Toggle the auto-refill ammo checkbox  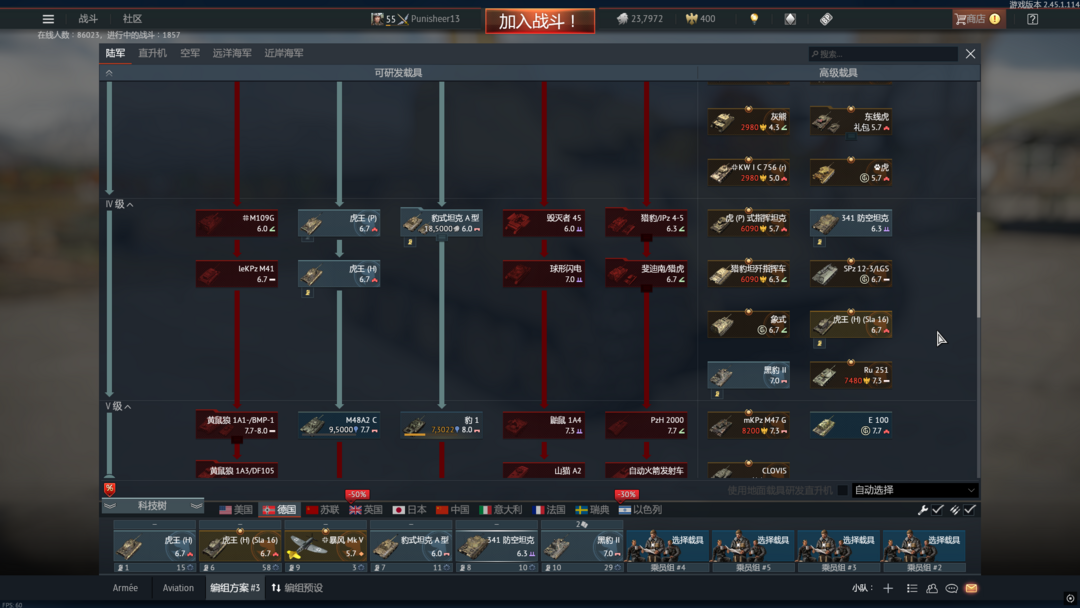point(970,510)
